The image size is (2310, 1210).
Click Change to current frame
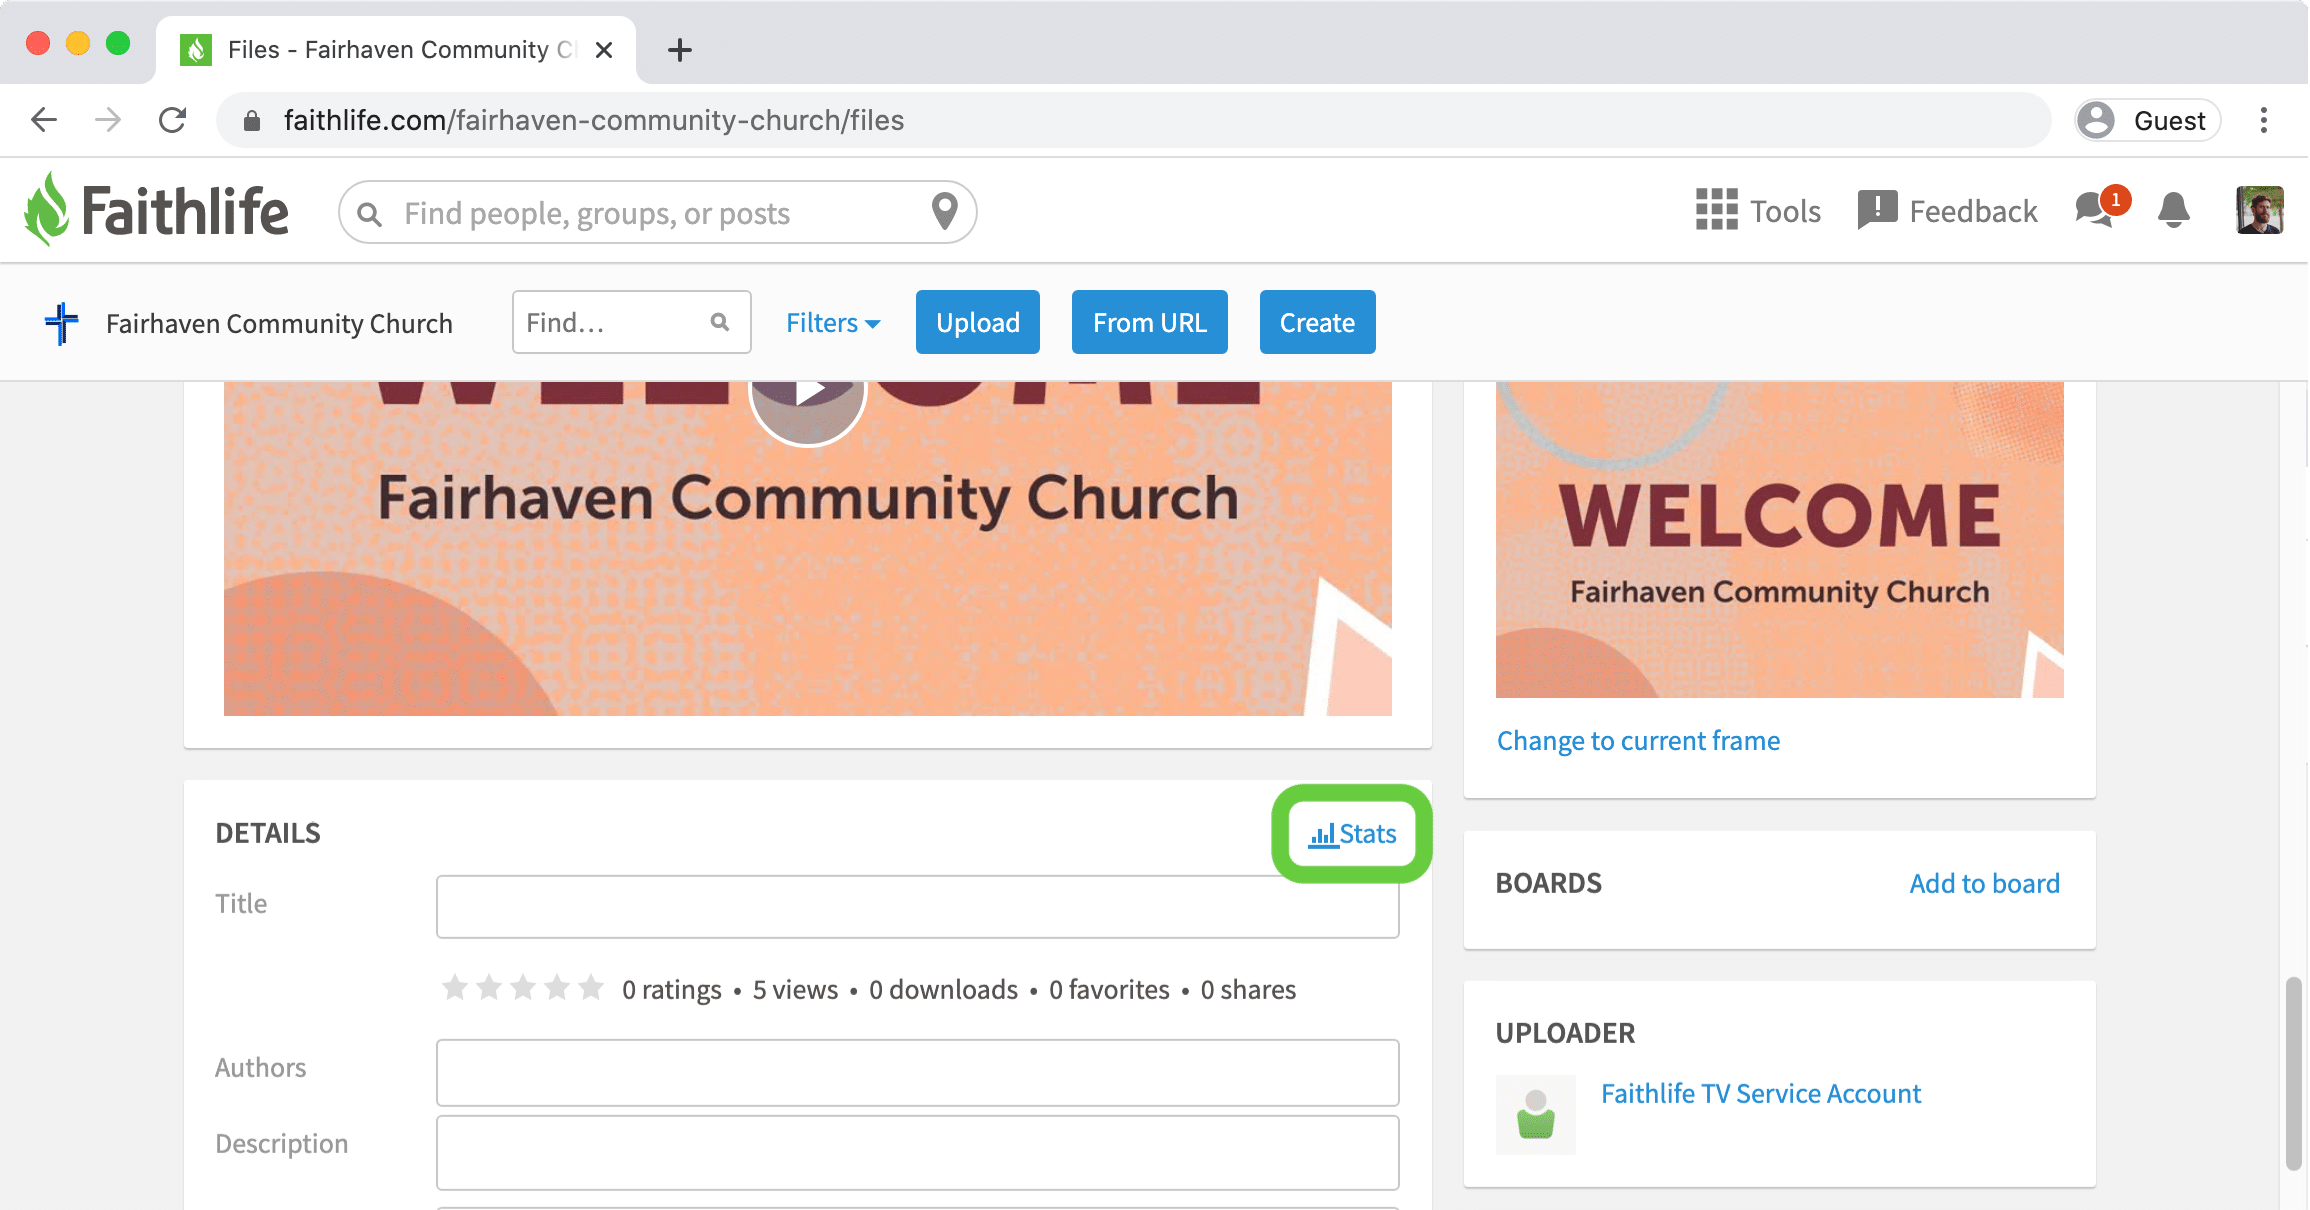1638,740
